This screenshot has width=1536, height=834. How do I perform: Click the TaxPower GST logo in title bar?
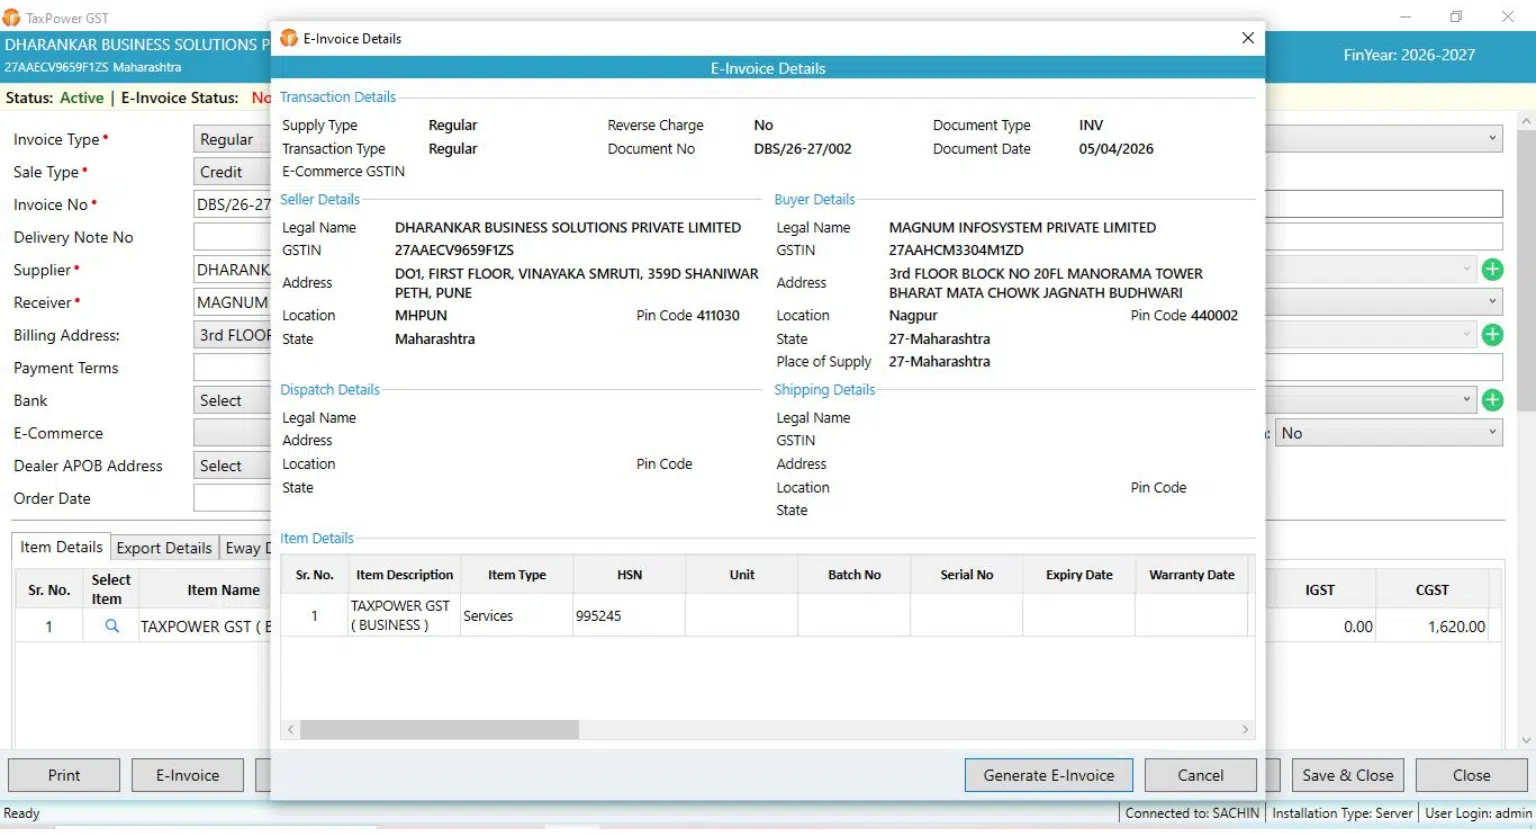[11, 17]
